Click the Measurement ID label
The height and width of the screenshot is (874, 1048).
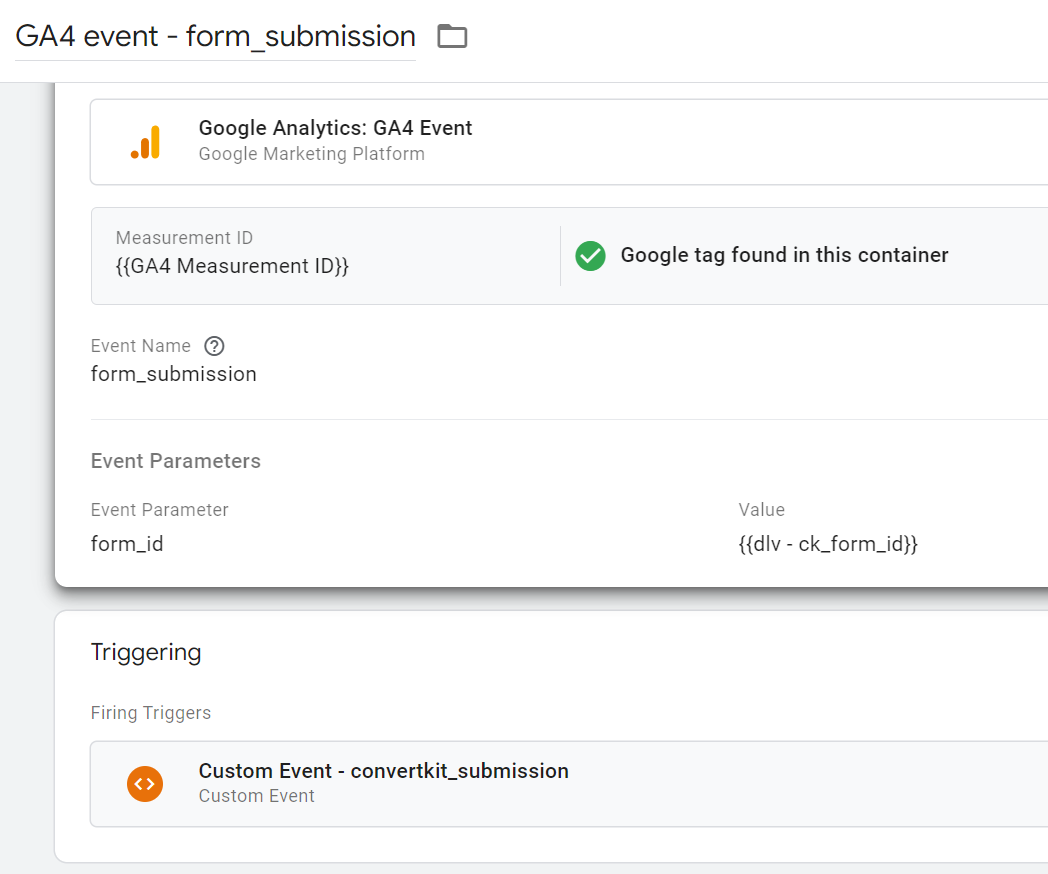[x=184, y=238]
